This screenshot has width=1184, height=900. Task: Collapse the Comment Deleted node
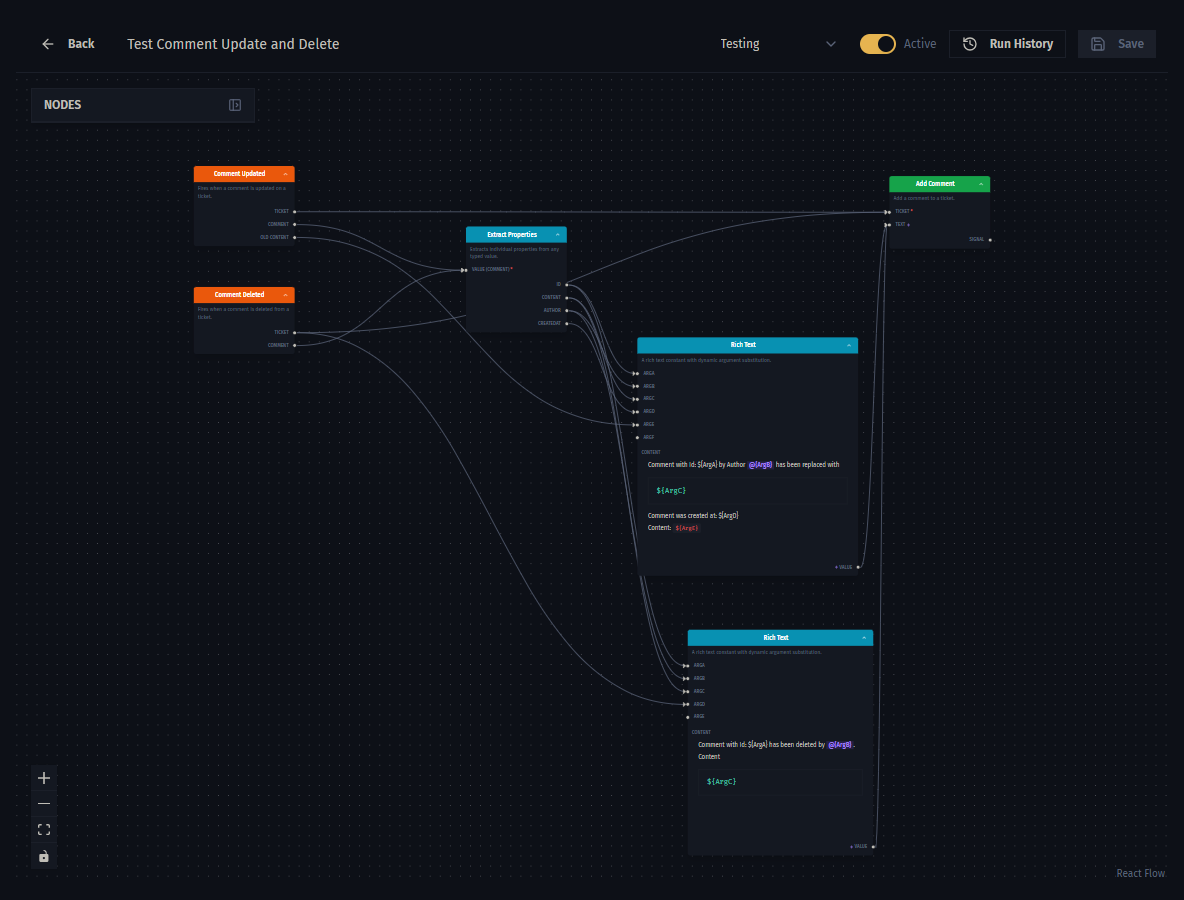click(x=285, y=294)
